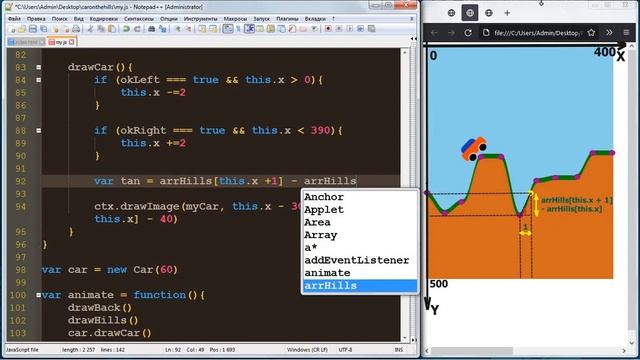This screenshot has height=360, width=640.
Task: Select arrHills in the autocomplete list
Action: coord(360,286)
